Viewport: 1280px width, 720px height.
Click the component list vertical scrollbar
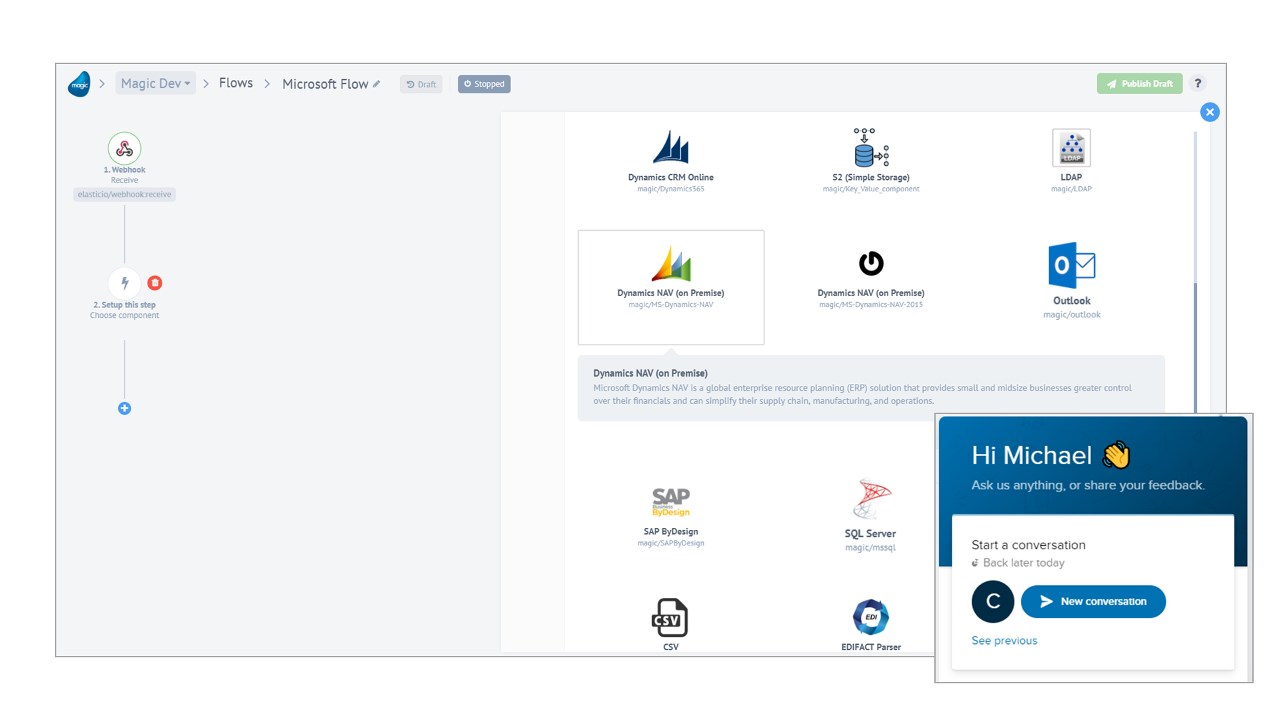click(x=1193, y=348)
